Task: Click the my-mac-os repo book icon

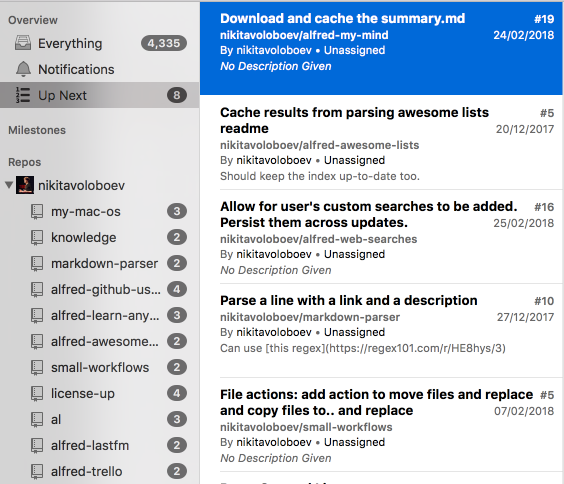Action: [x=37, y=211]
